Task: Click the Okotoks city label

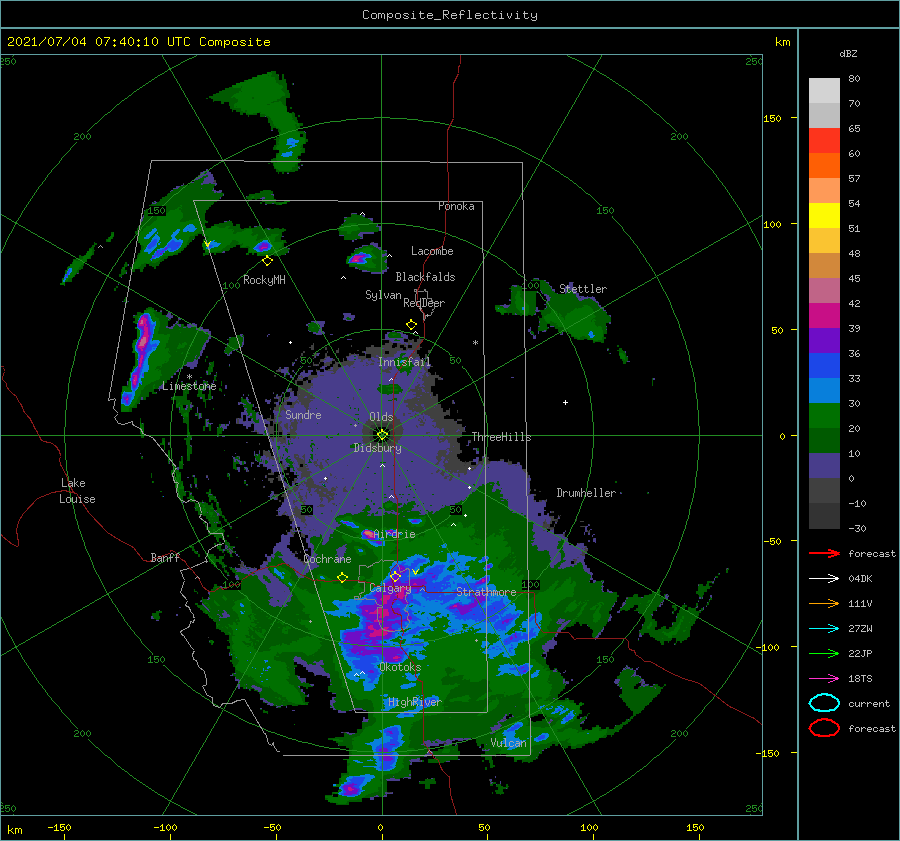Action: 401,667
